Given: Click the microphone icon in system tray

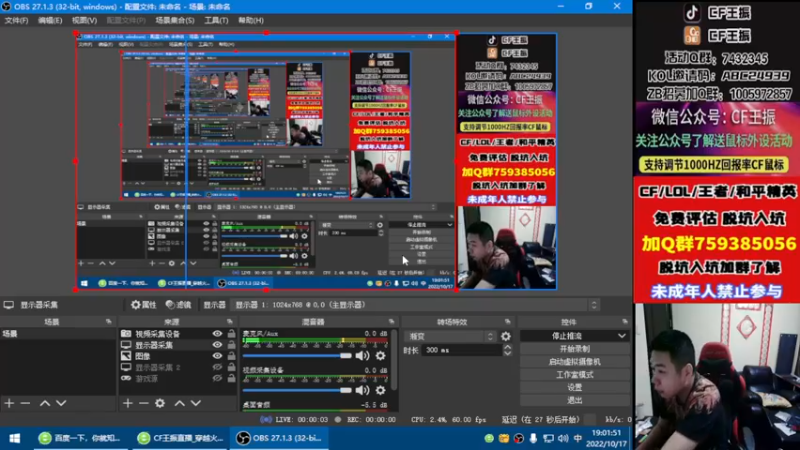Looking at the screenshot, I should [533, 438].
